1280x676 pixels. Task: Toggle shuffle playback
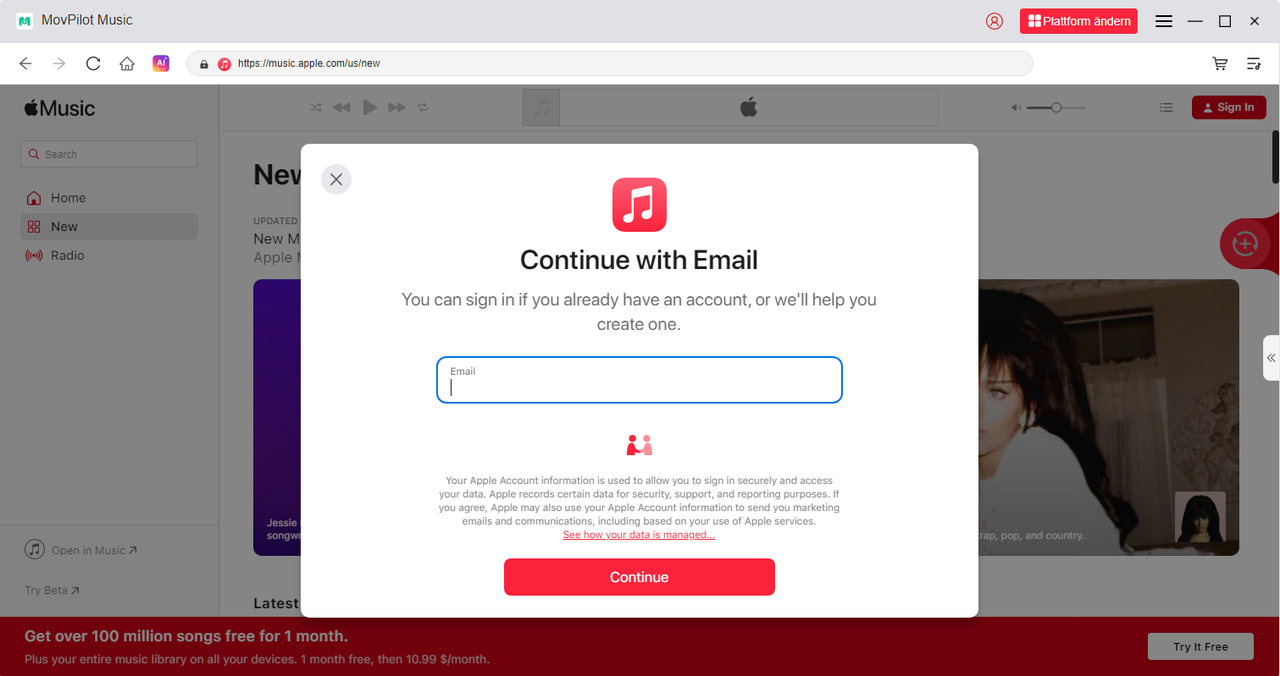[x=316, y=107]
